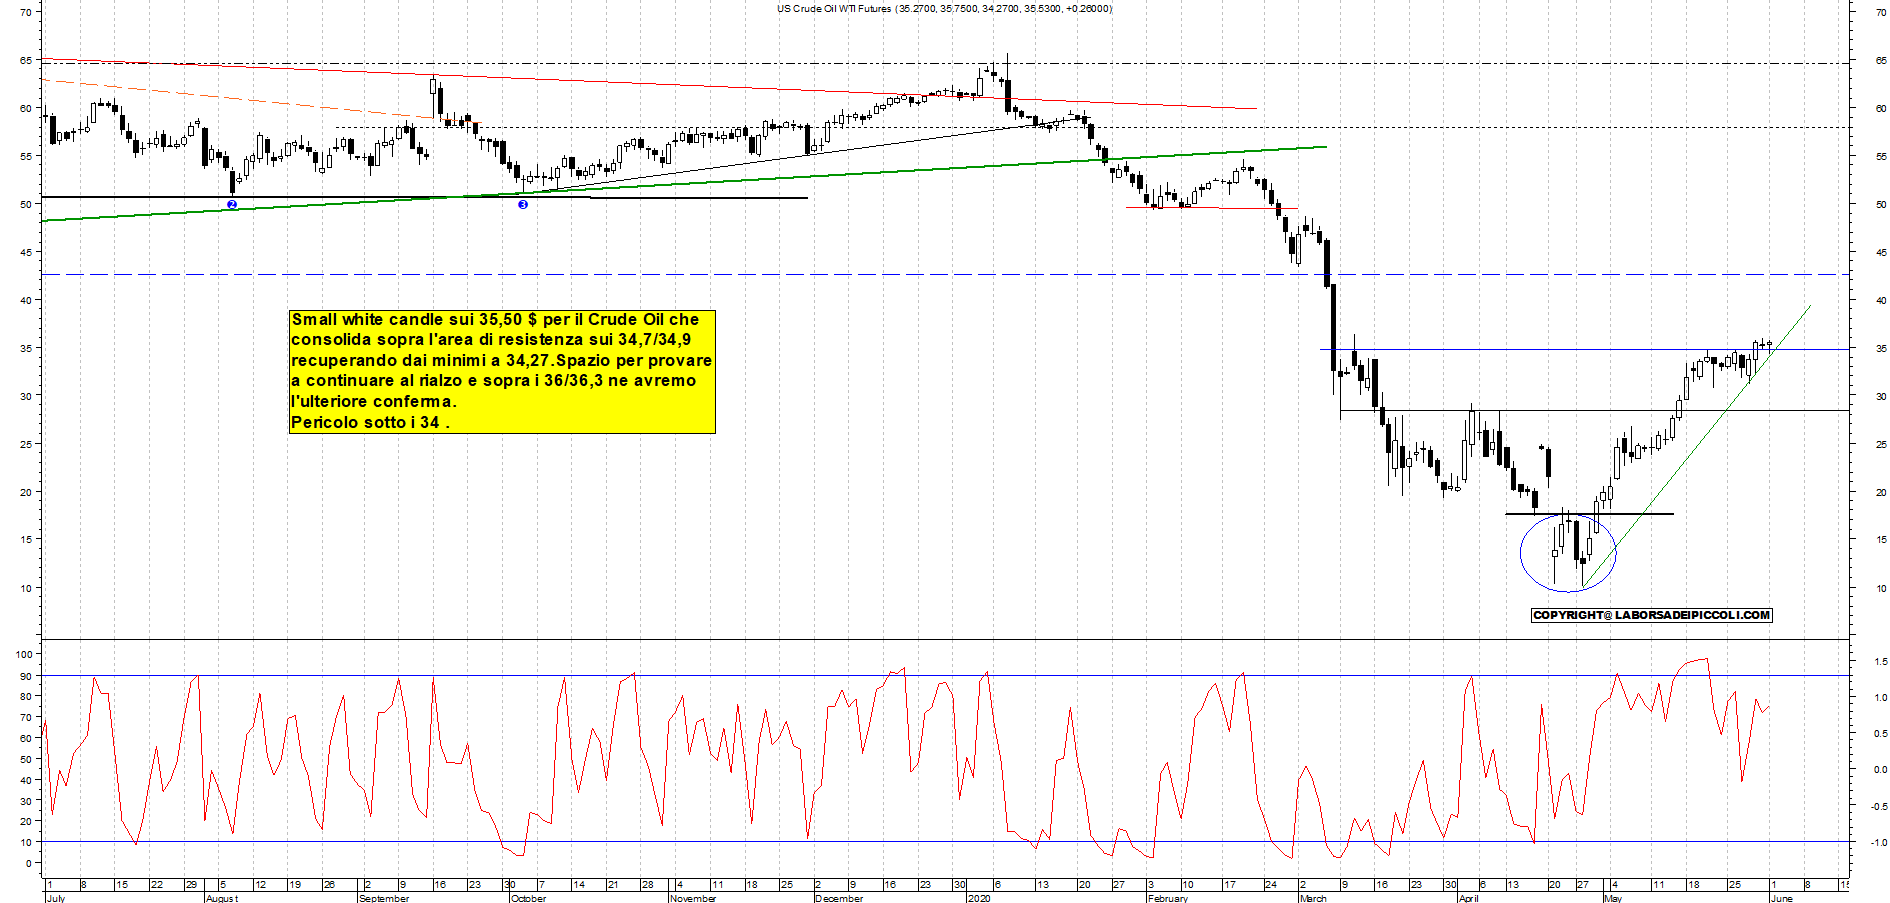This screenshot has height=903, width=1890.
Task: Select the blue circle marker numbered 3
Action: (522, 204)
